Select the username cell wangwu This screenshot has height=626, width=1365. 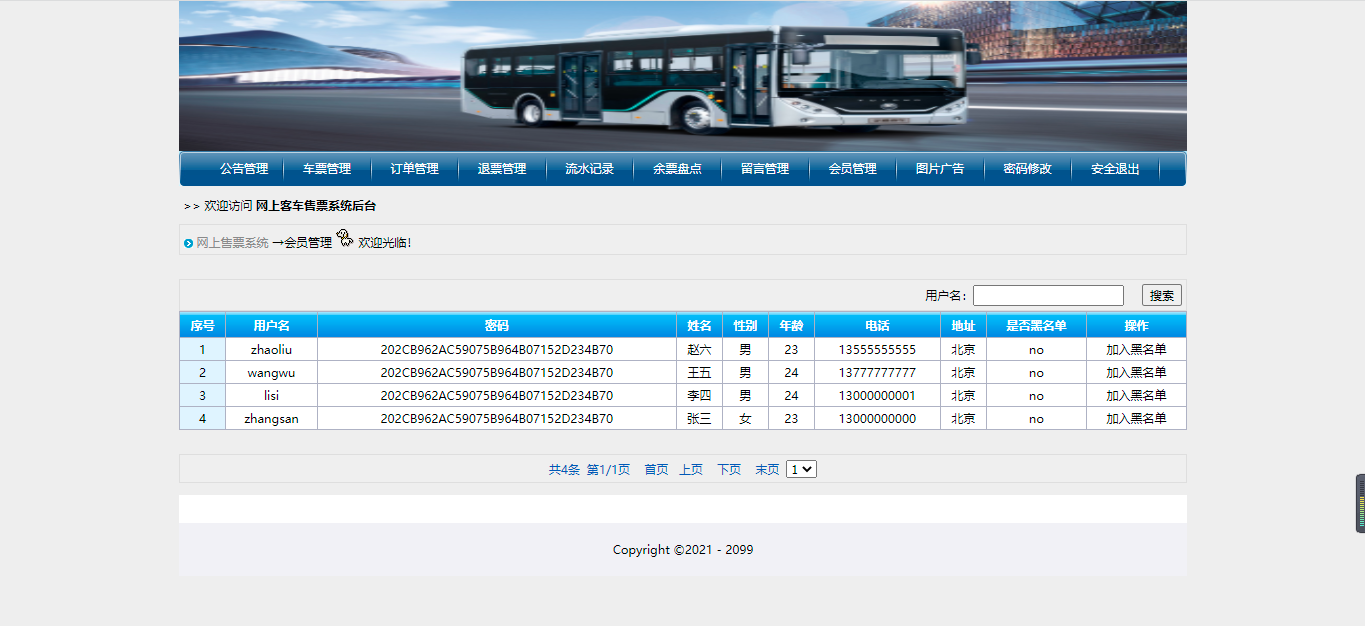click(x=271, y=373)
